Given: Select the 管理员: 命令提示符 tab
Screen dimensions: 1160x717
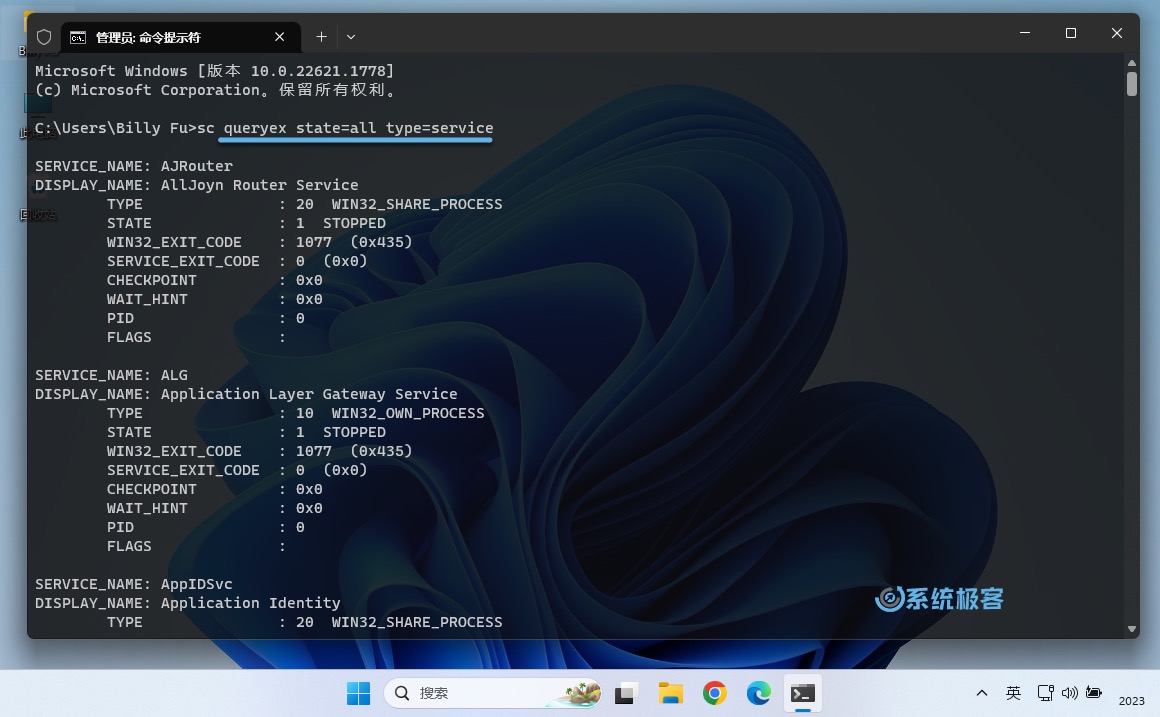Looking at the screenshot, I should coord(181,37).
